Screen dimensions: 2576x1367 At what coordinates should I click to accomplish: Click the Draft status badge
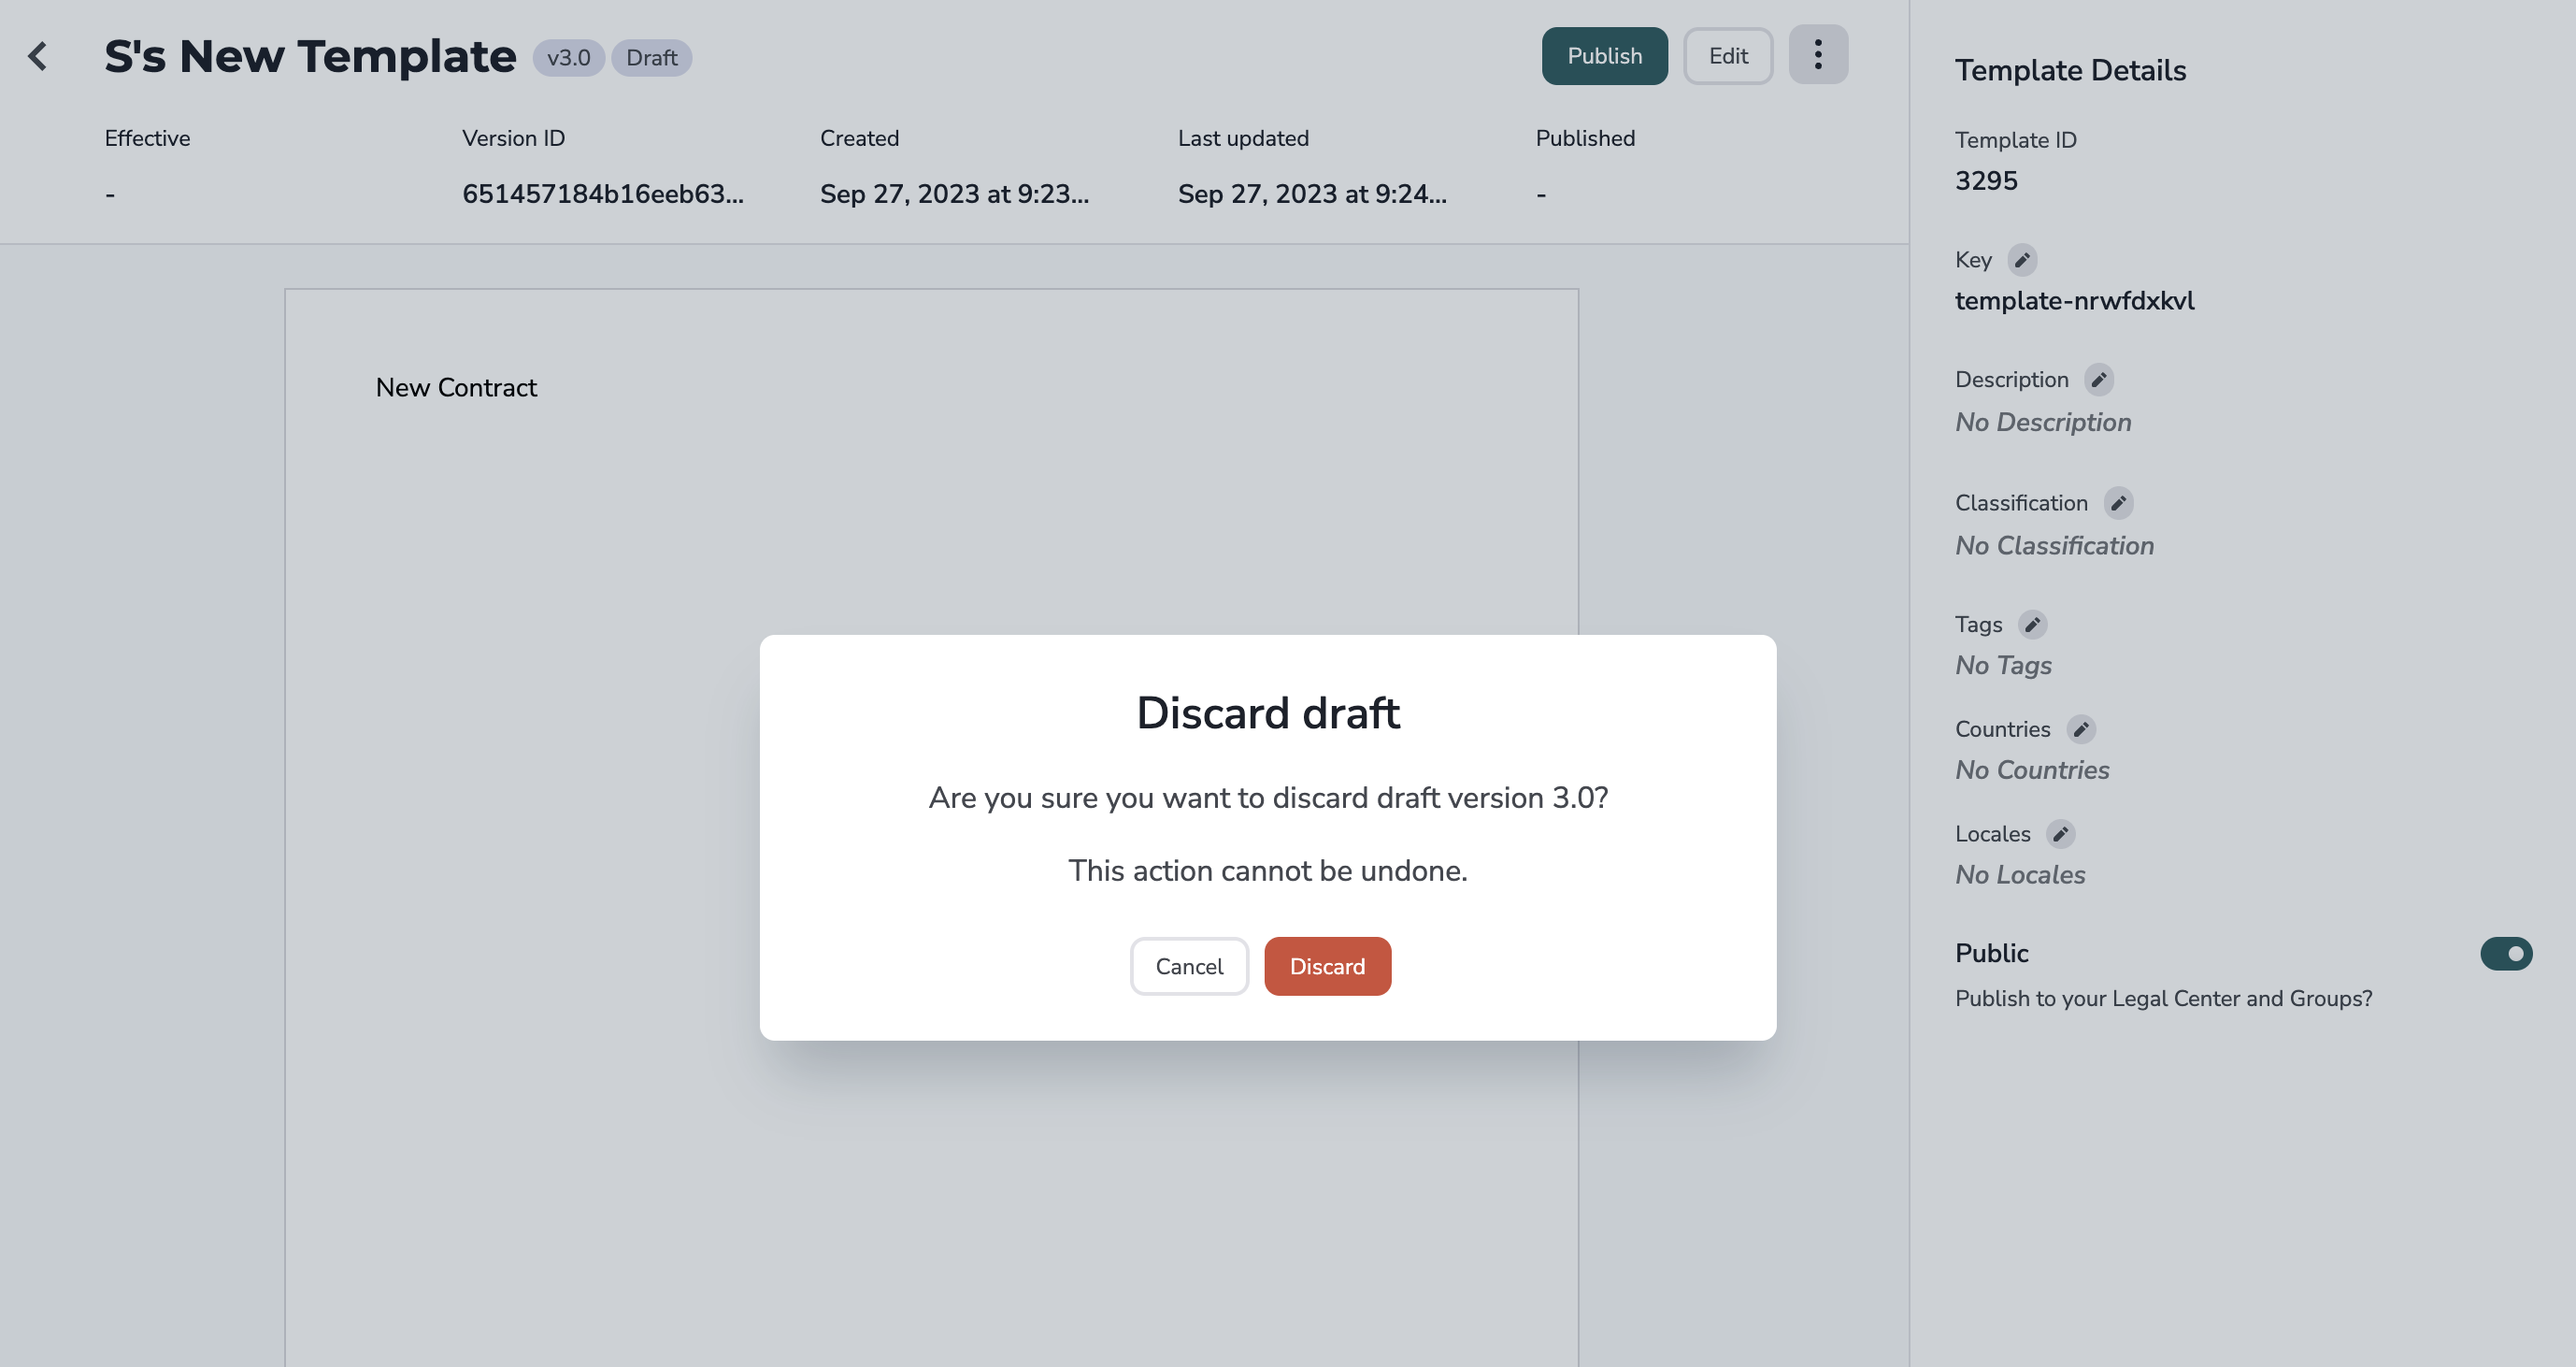(x=652, y=58)
